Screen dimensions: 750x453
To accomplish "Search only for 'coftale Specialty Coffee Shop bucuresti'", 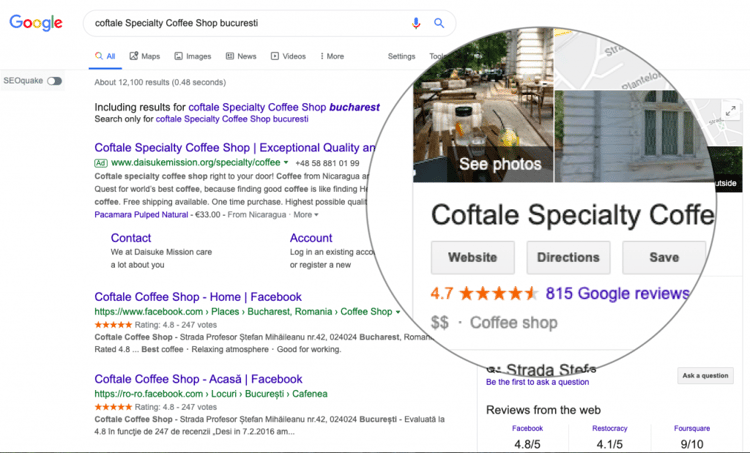I will pos(232,119).
